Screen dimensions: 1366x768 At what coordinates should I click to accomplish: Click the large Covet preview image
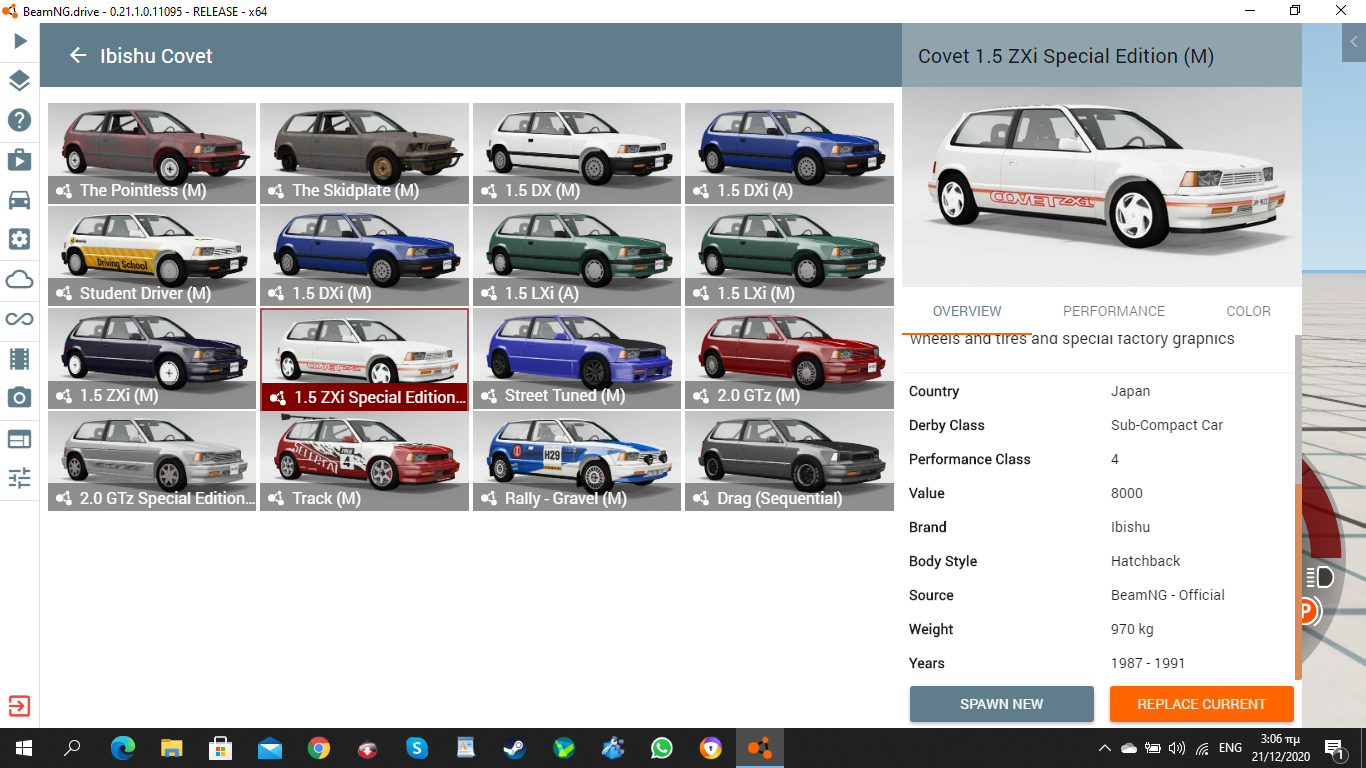click(1102, 187)
